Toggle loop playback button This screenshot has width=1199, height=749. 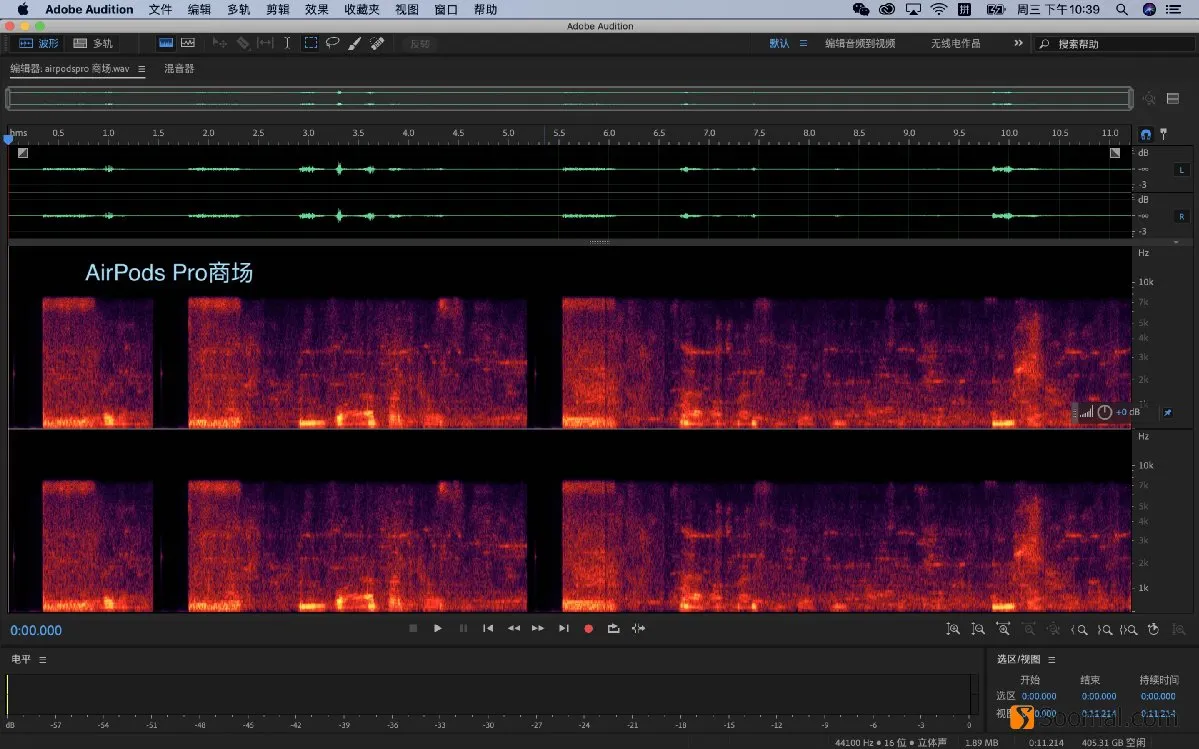click(613, 628)
